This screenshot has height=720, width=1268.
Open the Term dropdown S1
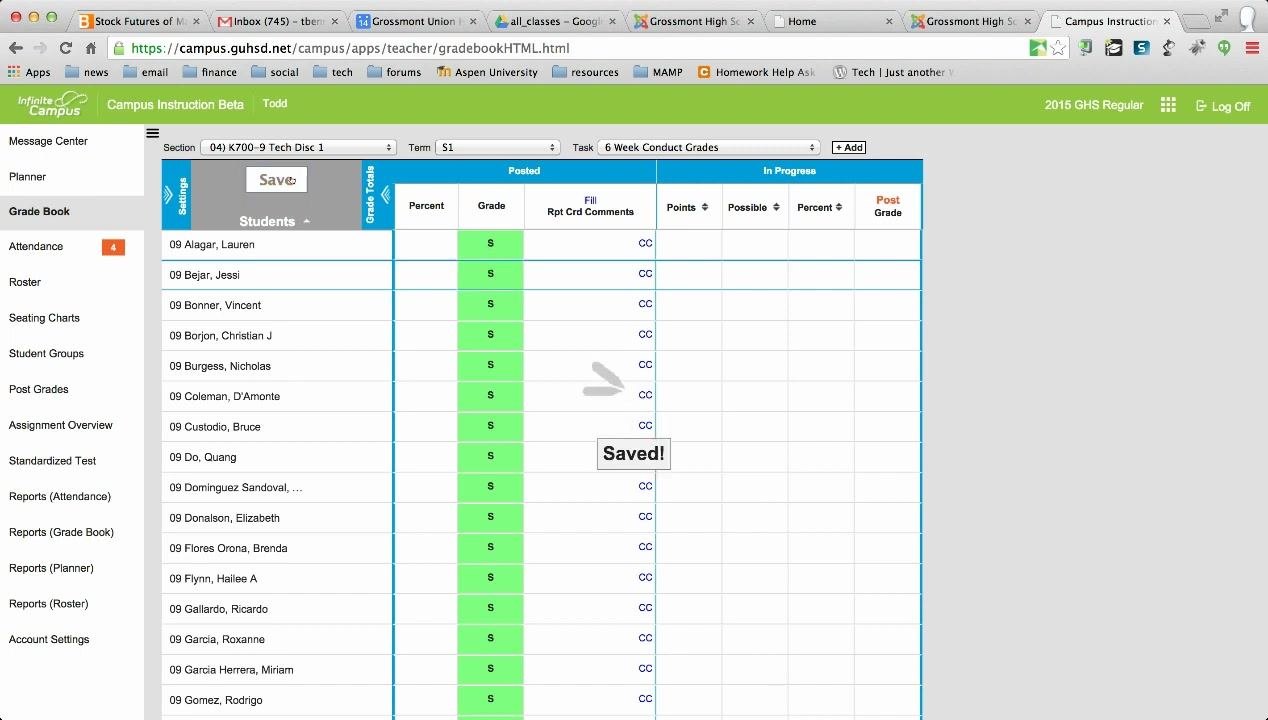click(x=497, y=147)
